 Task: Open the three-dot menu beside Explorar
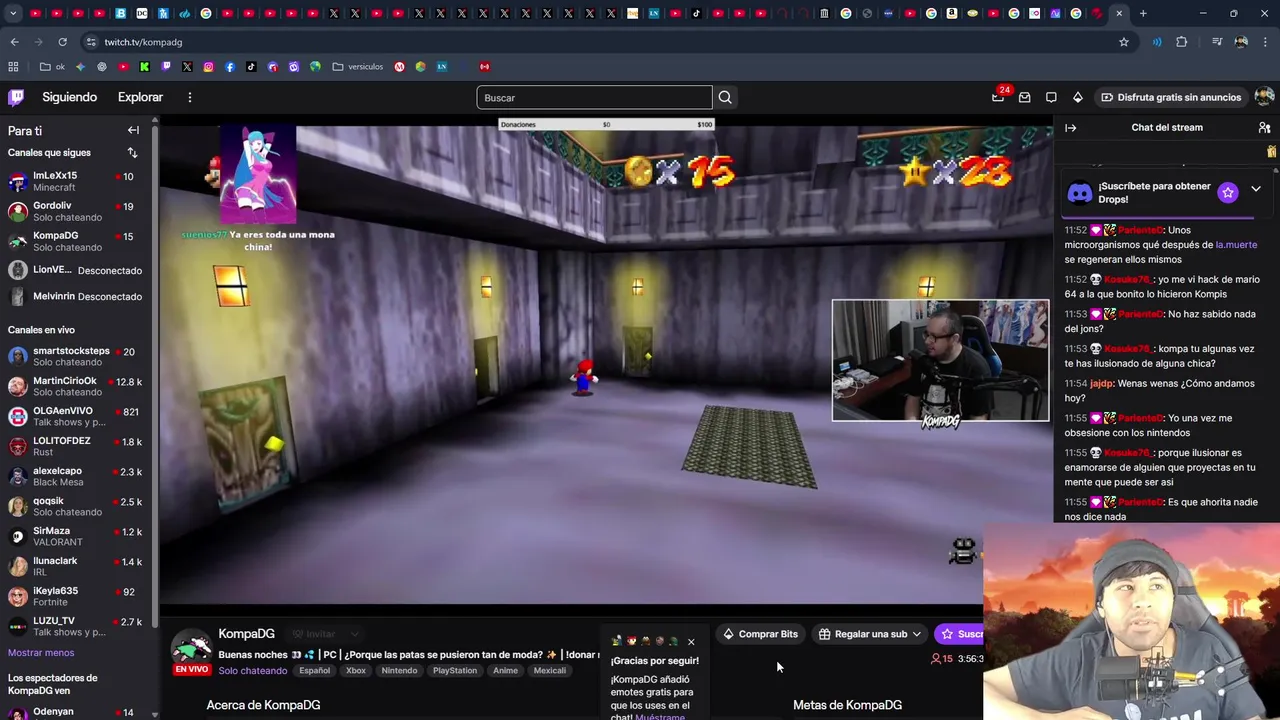pyautogui.click(x=189, y=97)
